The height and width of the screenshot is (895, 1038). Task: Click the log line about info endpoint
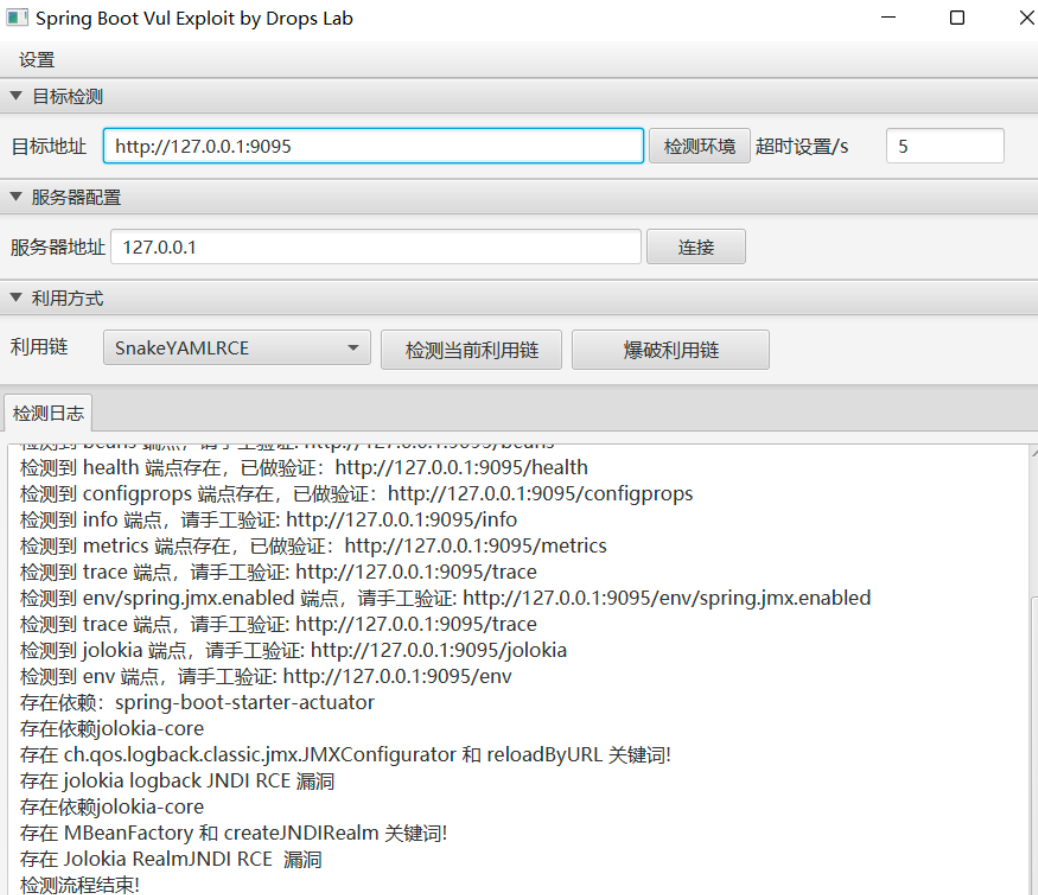[268, 520]
